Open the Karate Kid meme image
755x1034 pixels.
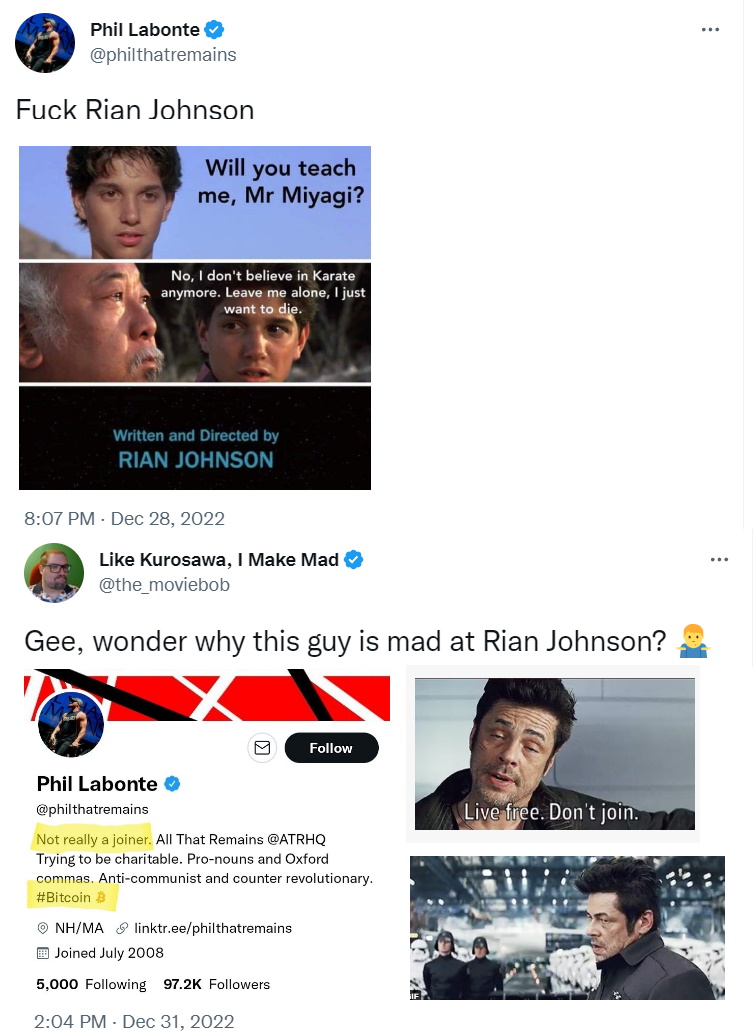point(195,318)
